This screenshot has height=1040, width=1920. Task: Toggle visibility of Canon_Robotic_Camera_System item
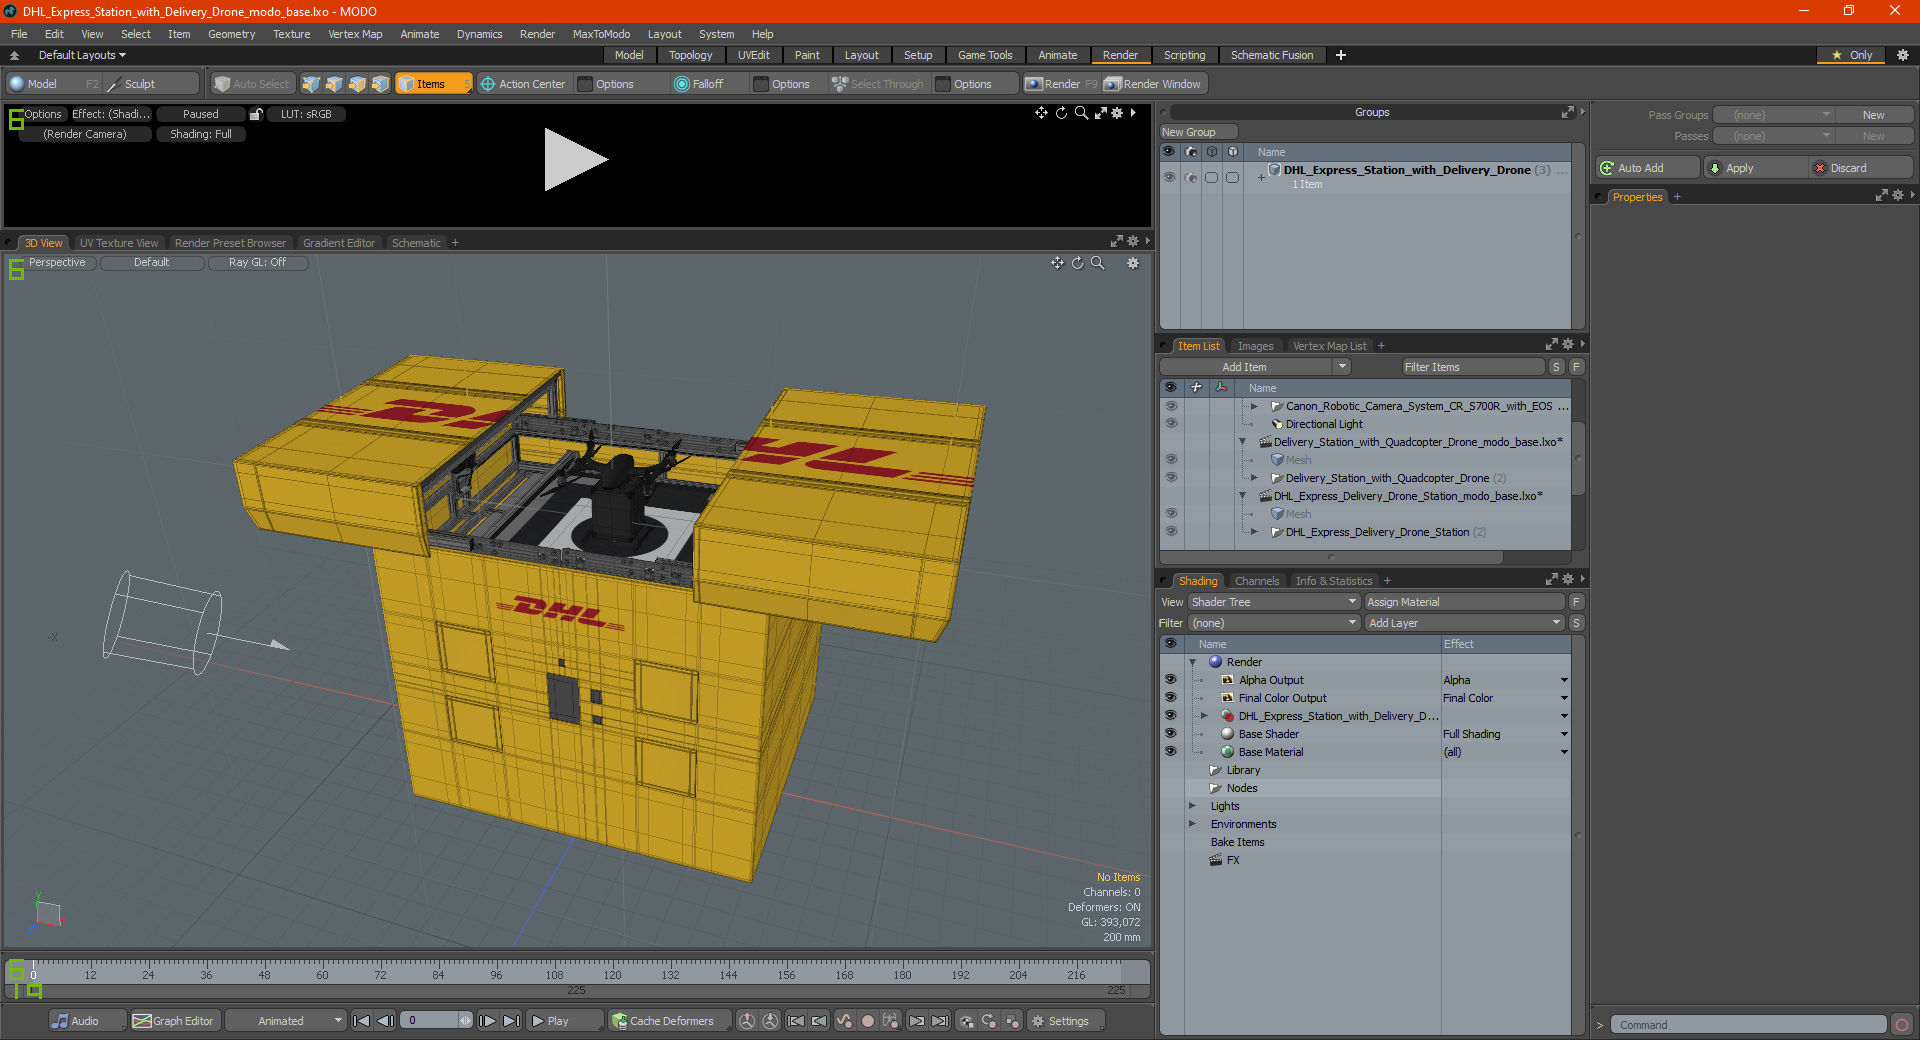1171,406
